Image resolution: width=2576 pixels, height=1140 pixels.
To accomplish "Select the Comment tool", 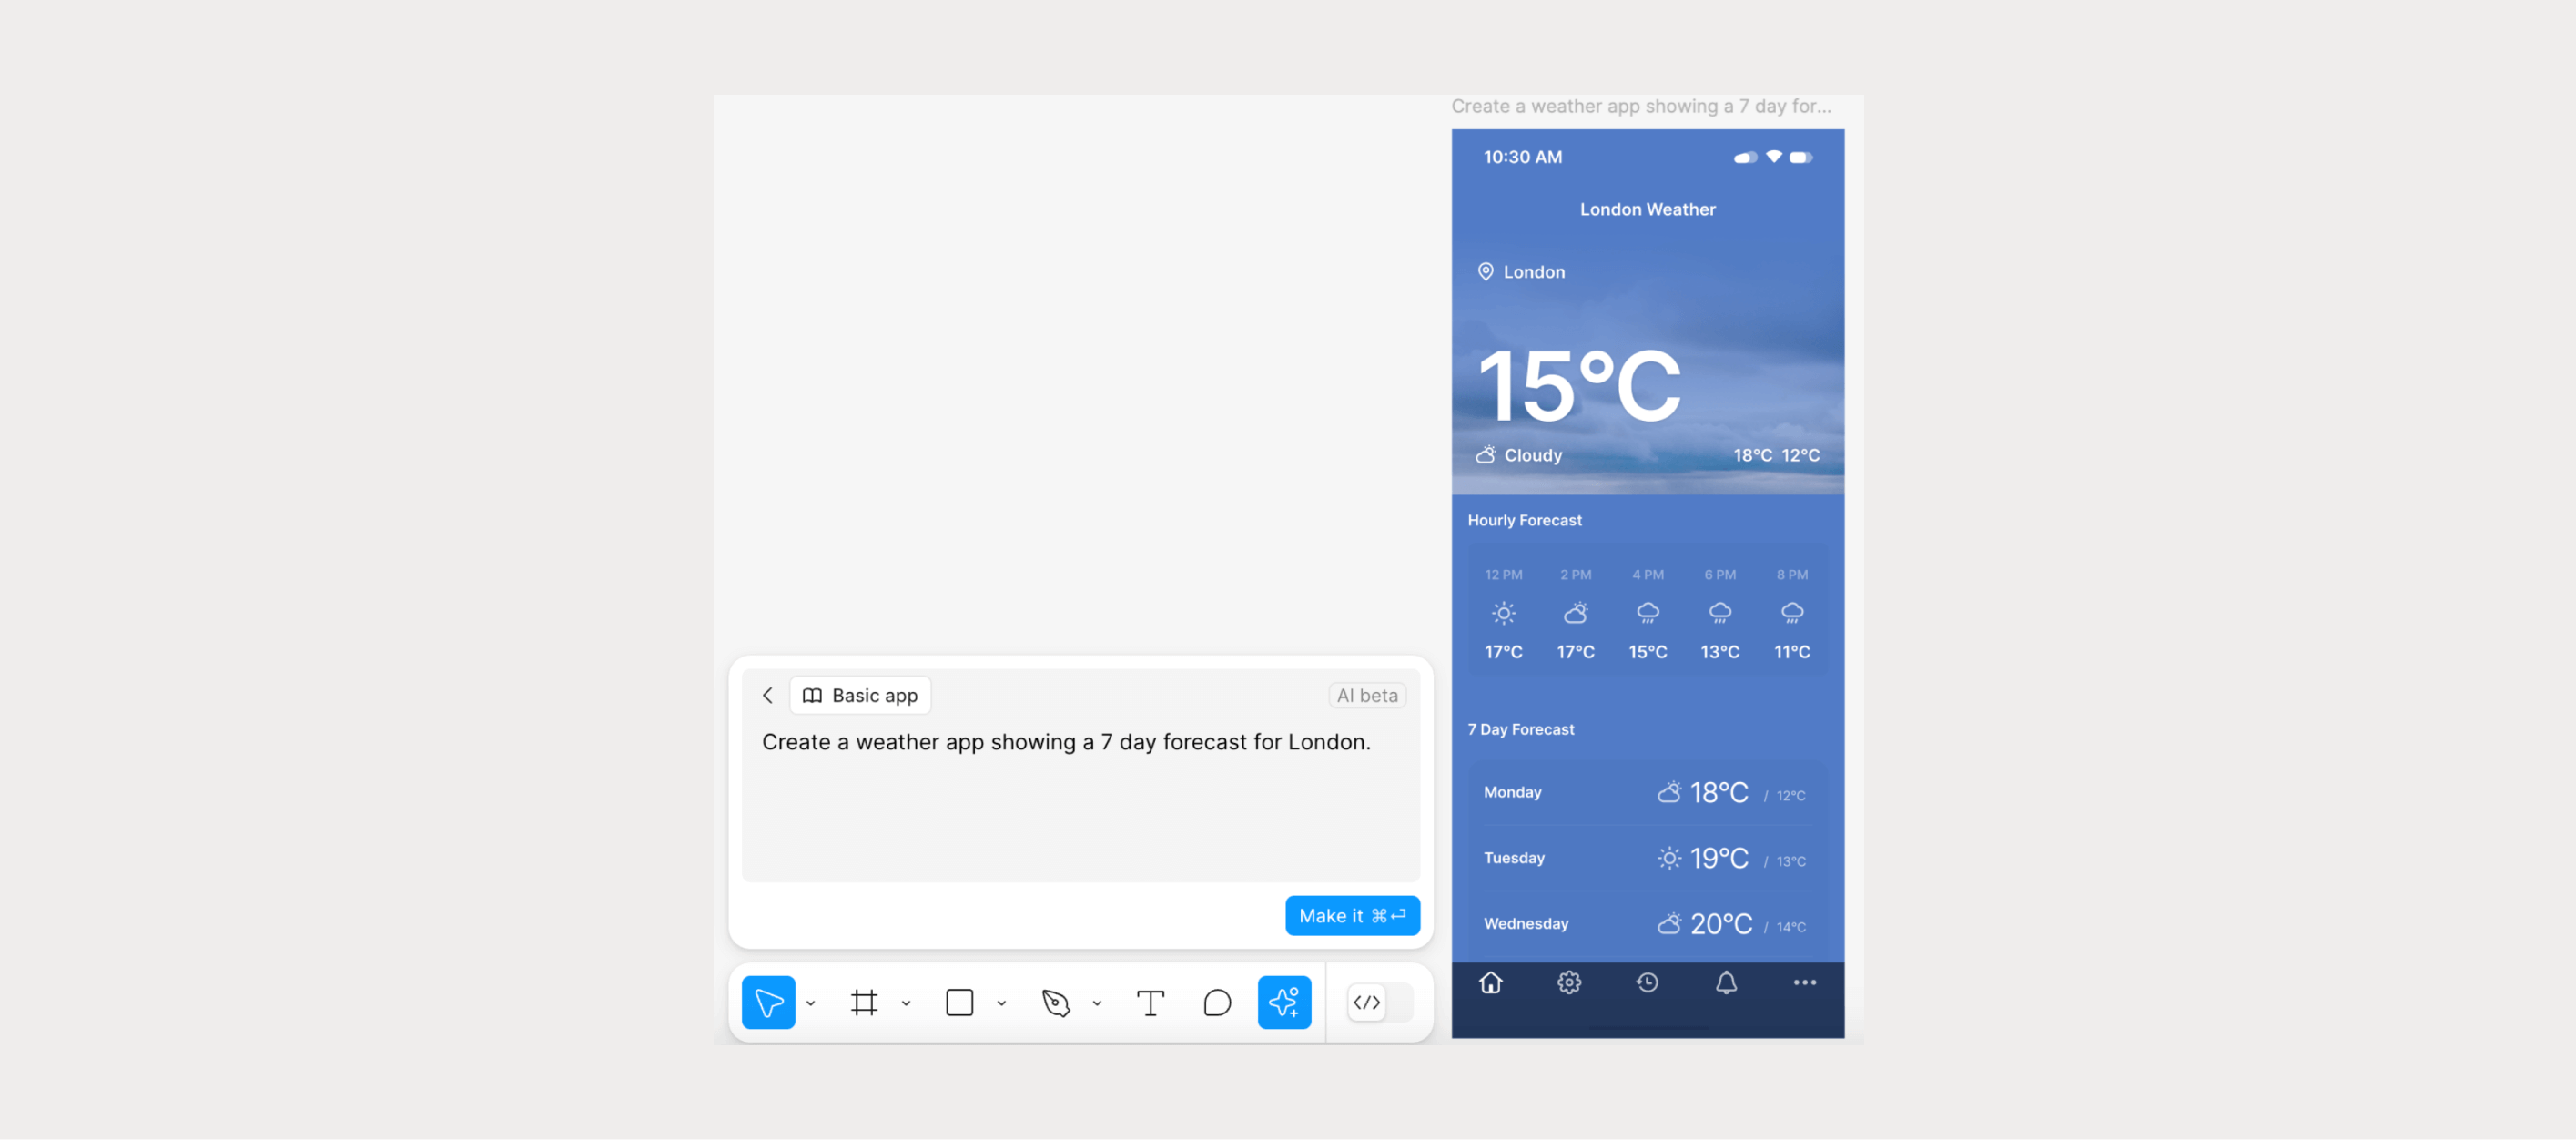I will point(1217,1002).
